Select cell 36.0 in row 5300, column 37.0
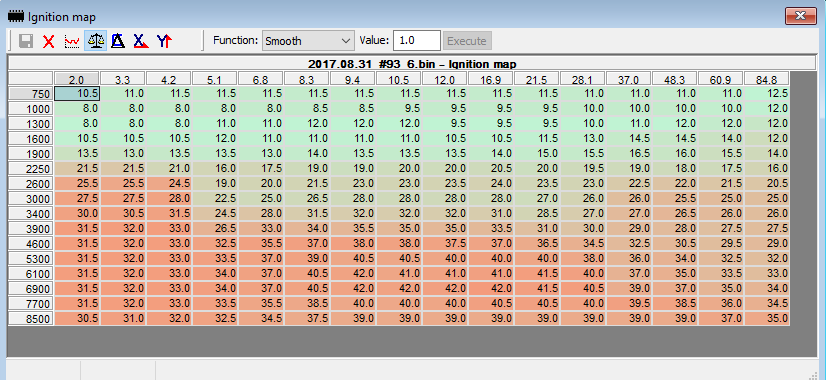This screenshot has height=380, width=826. click(628, 259)
